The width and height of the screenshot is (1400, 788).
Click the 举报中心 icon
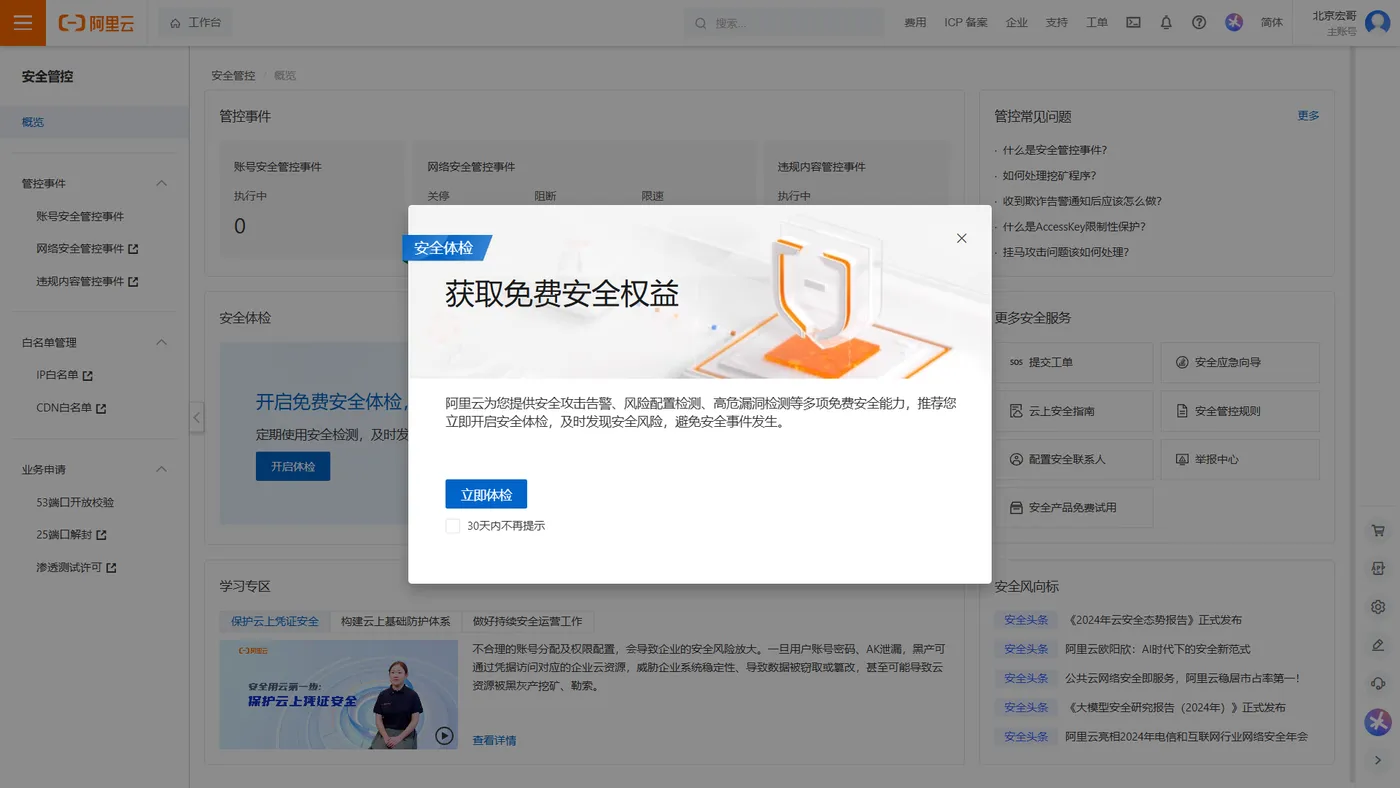(1182, 459)
